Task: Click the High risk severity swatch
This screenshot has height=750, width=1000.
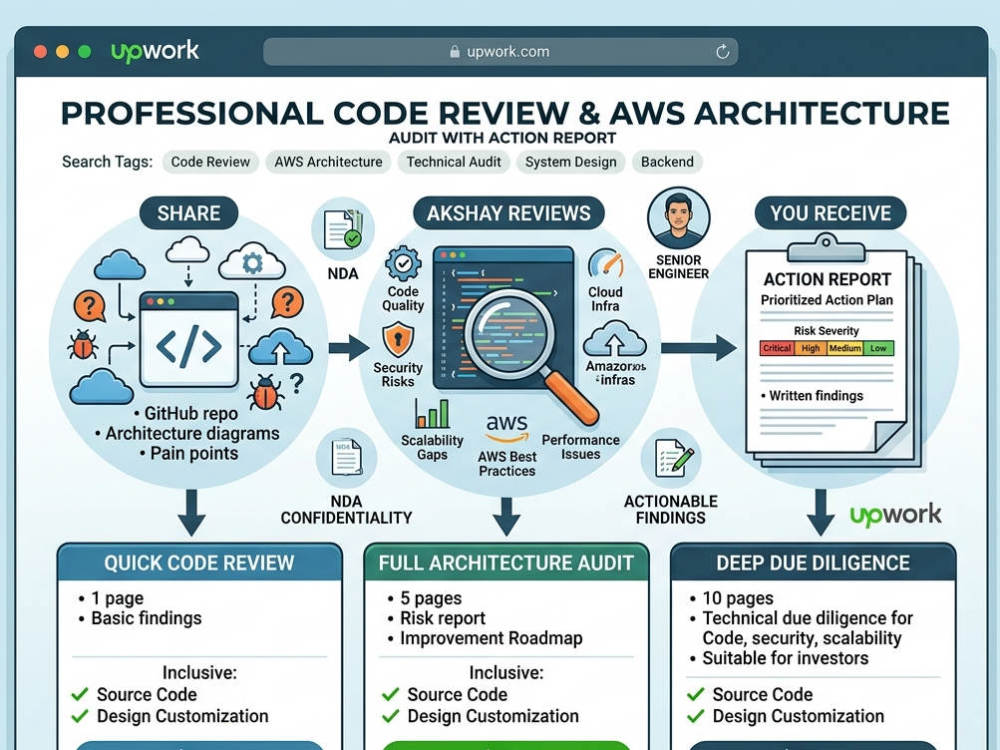Action: [x=811, y=348]
